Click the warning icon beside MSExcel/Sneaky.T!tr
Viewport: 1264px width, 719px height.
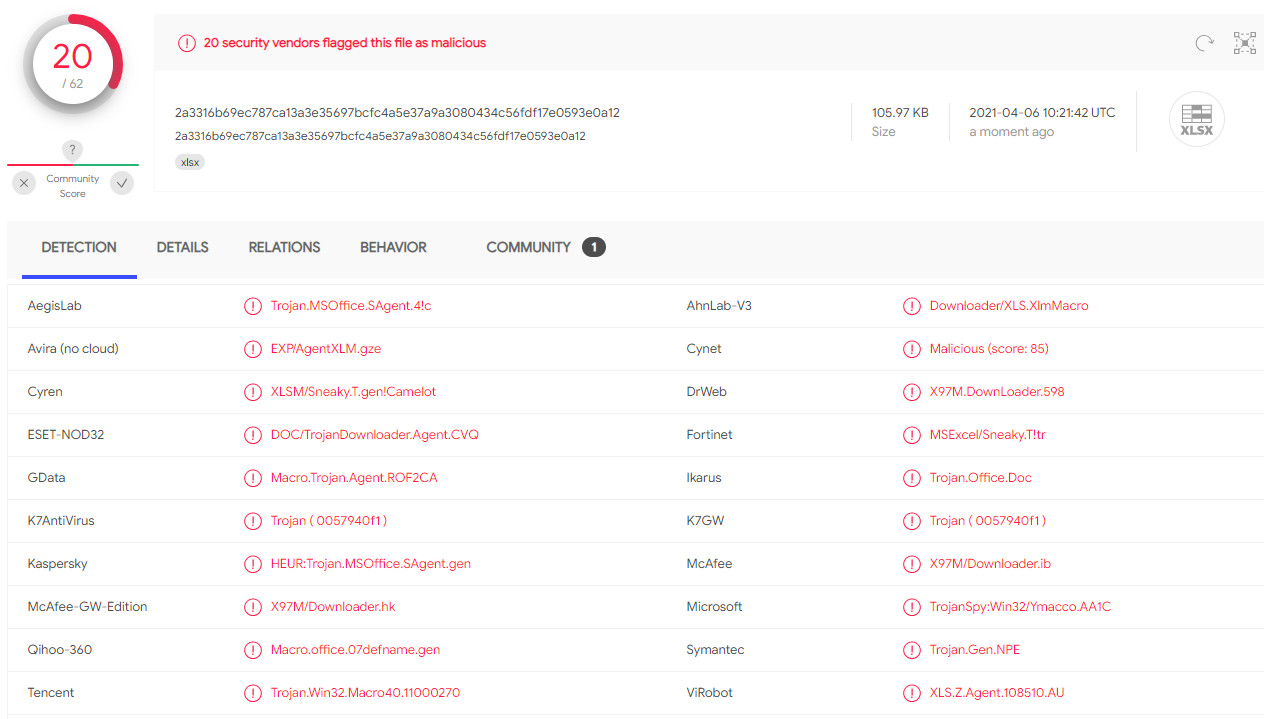[911, 435]
